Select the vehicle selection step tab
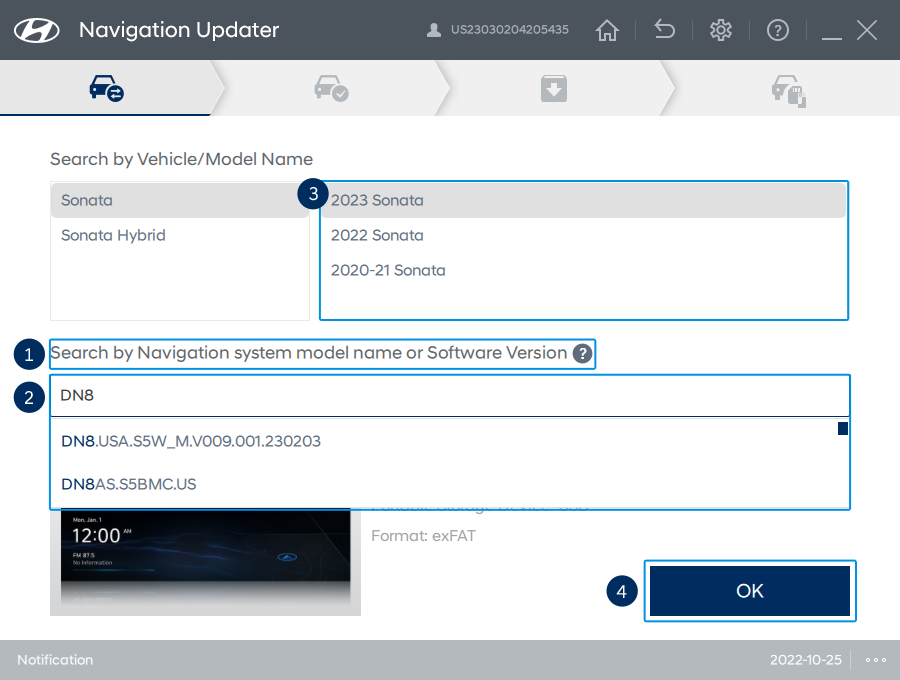 (106, 90)
